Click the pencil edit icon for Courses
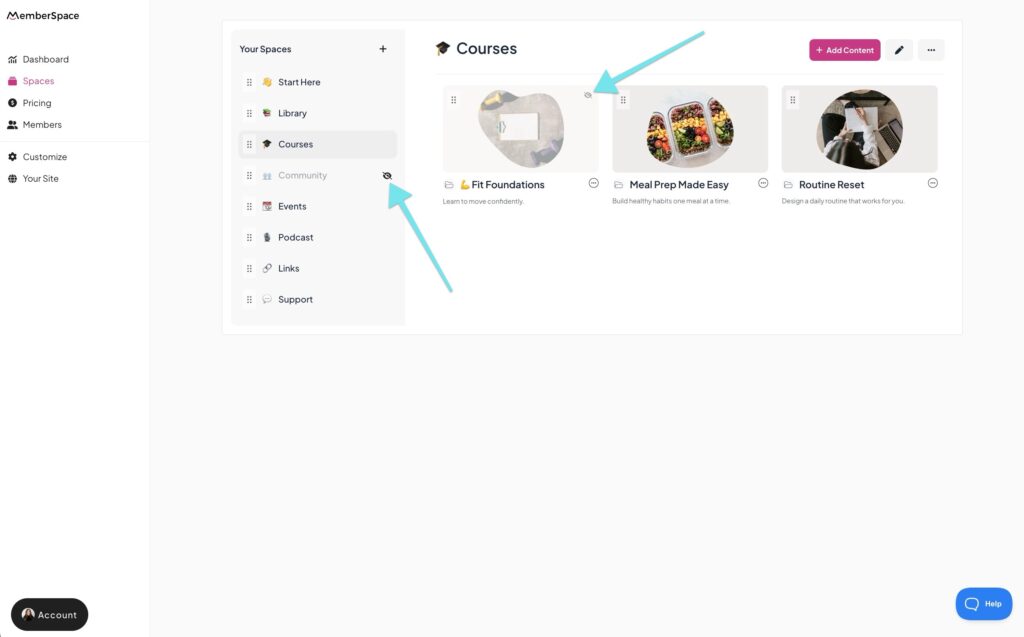Image resolution: width=1024 pixels, height=637 pixels. pyautogui.click(x=899, y=50)
